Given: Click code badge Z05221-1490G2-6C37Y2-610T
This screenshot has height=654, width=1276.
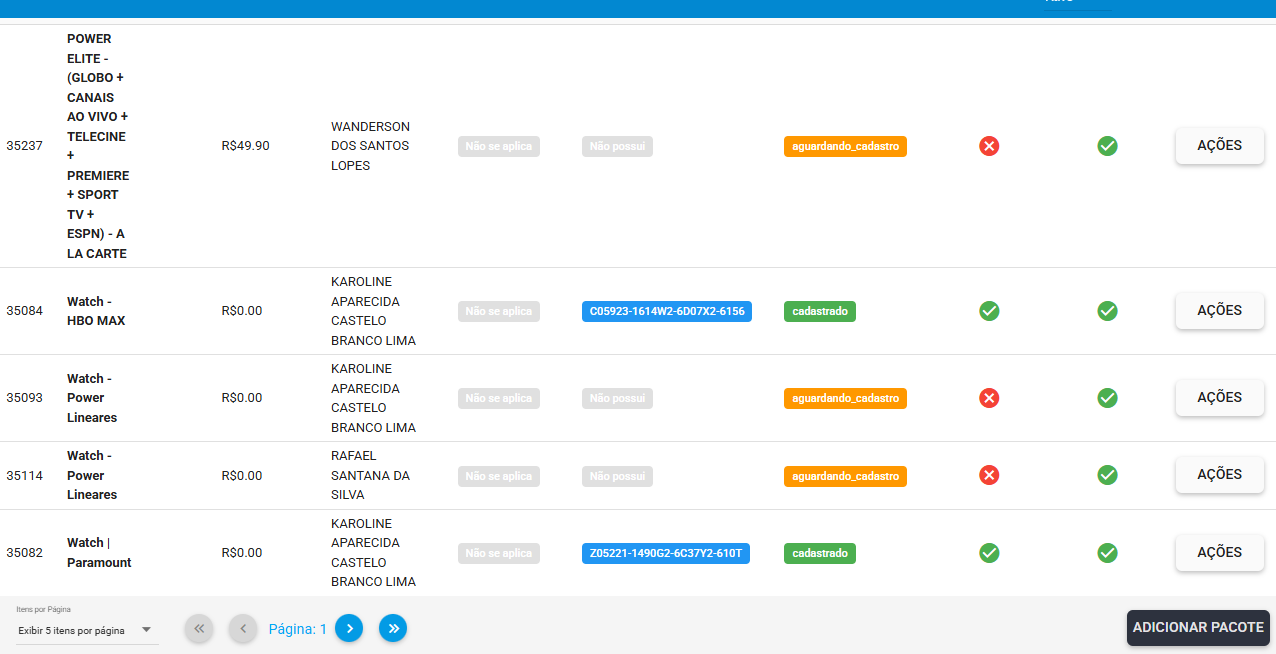Looking at the screenshot, I should click(666, 553).
